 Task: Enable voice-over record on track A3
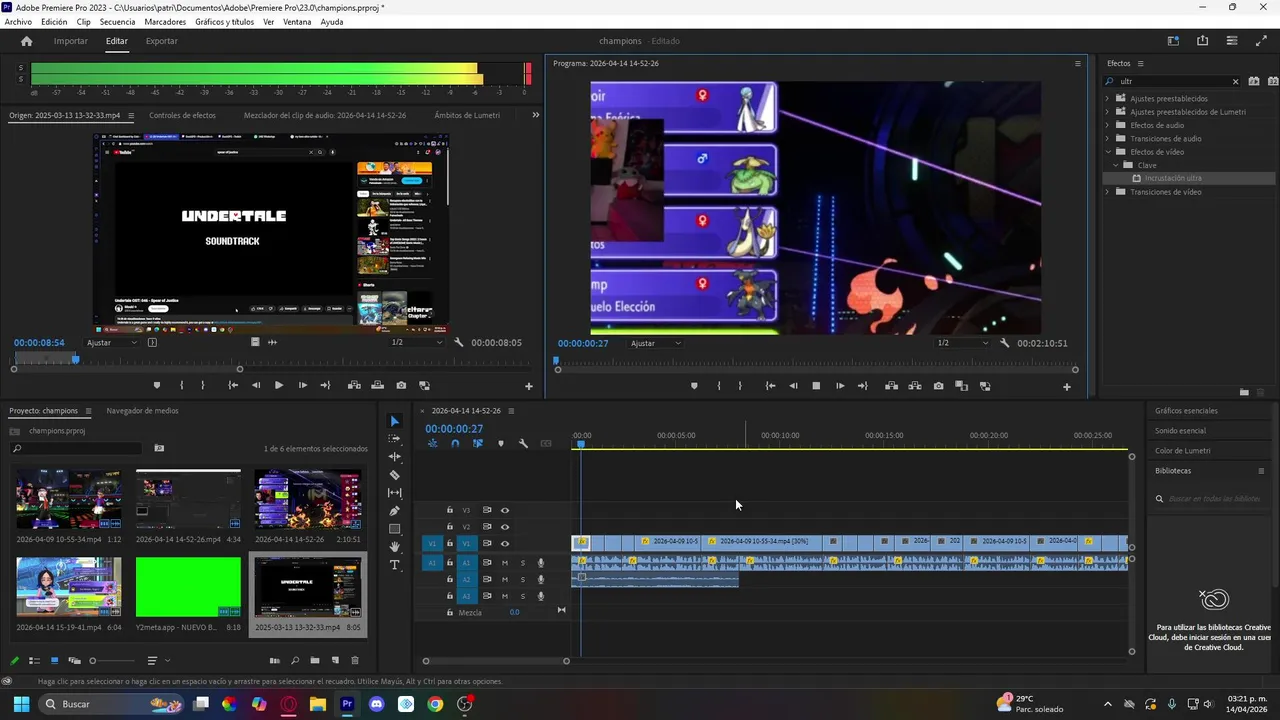click(541, 596)
